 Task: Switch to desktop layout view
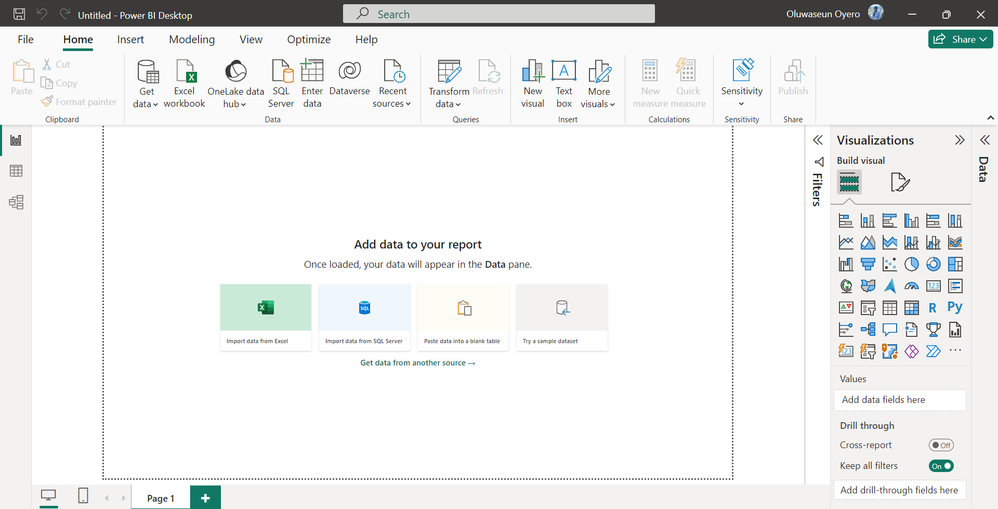point(48,496)
